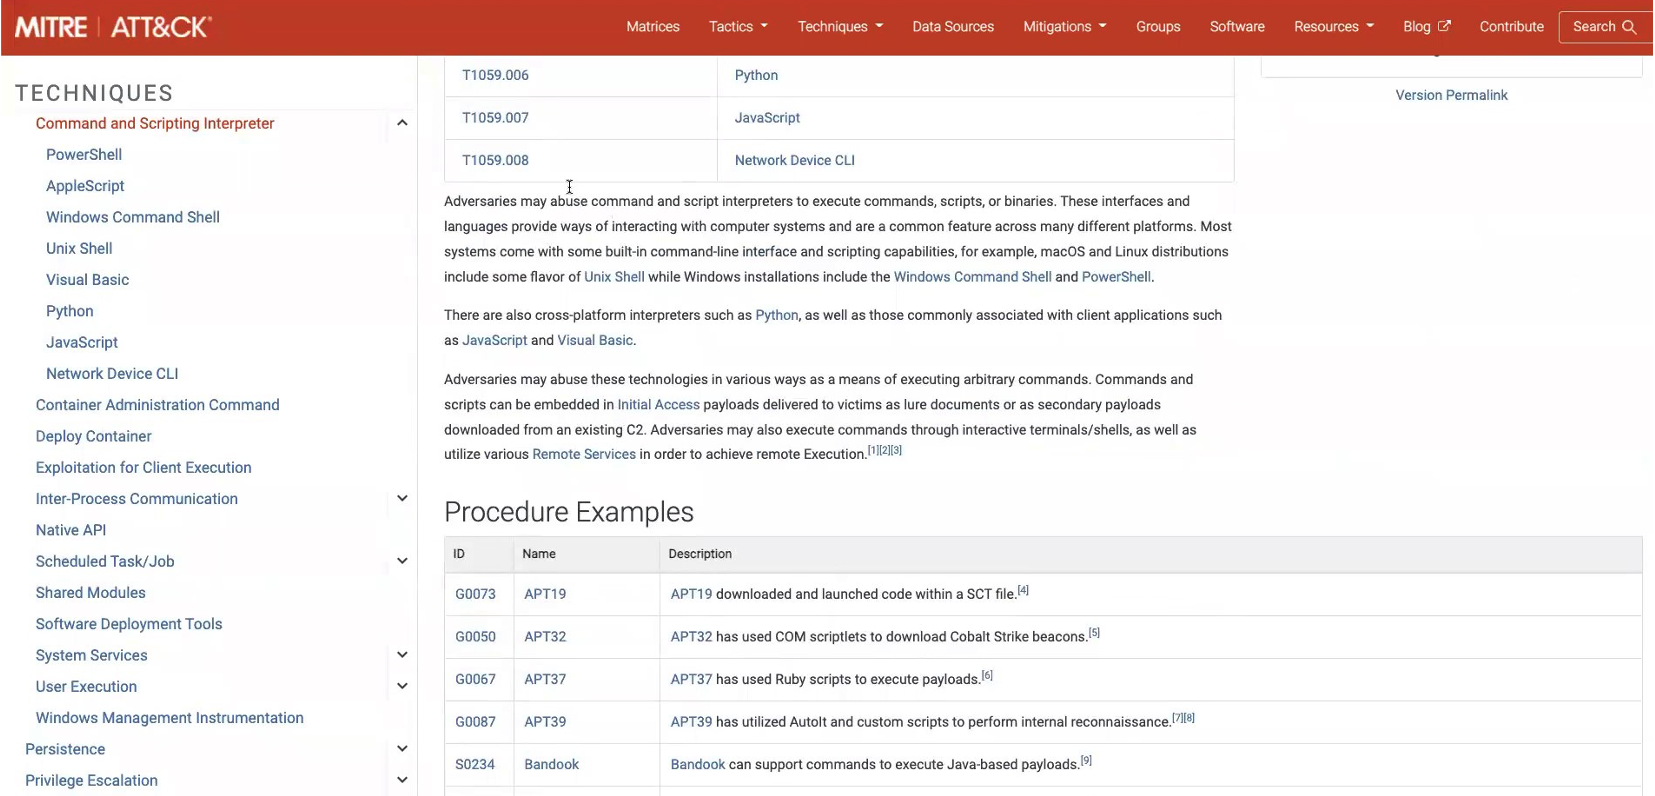
Task: Open Deploy Container technique
Action: [x=94, y=436]
